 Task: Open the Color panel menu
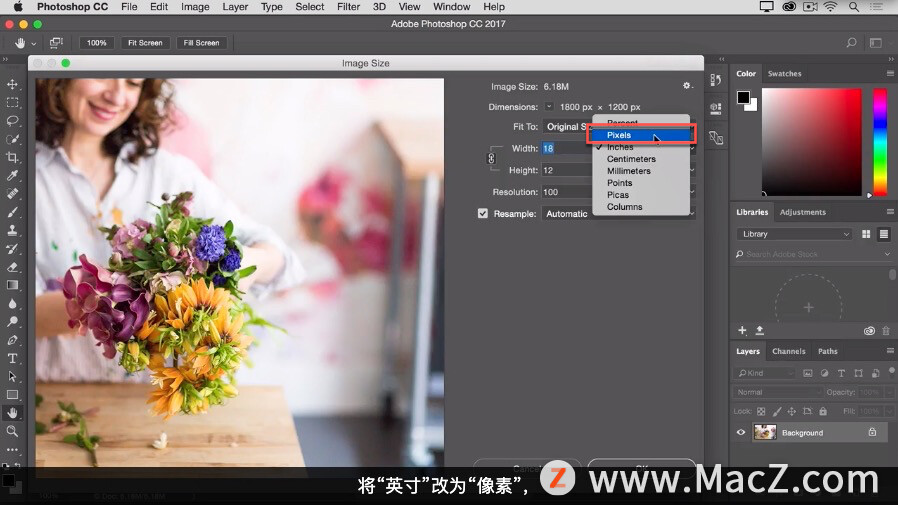[x=890, y=73]
